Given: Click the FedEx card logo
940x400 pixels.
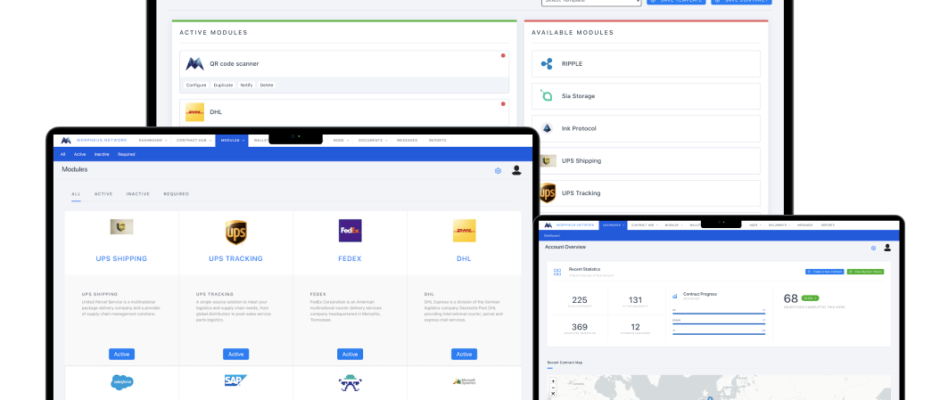Looking at the screenshot, I should pos(350,230).
